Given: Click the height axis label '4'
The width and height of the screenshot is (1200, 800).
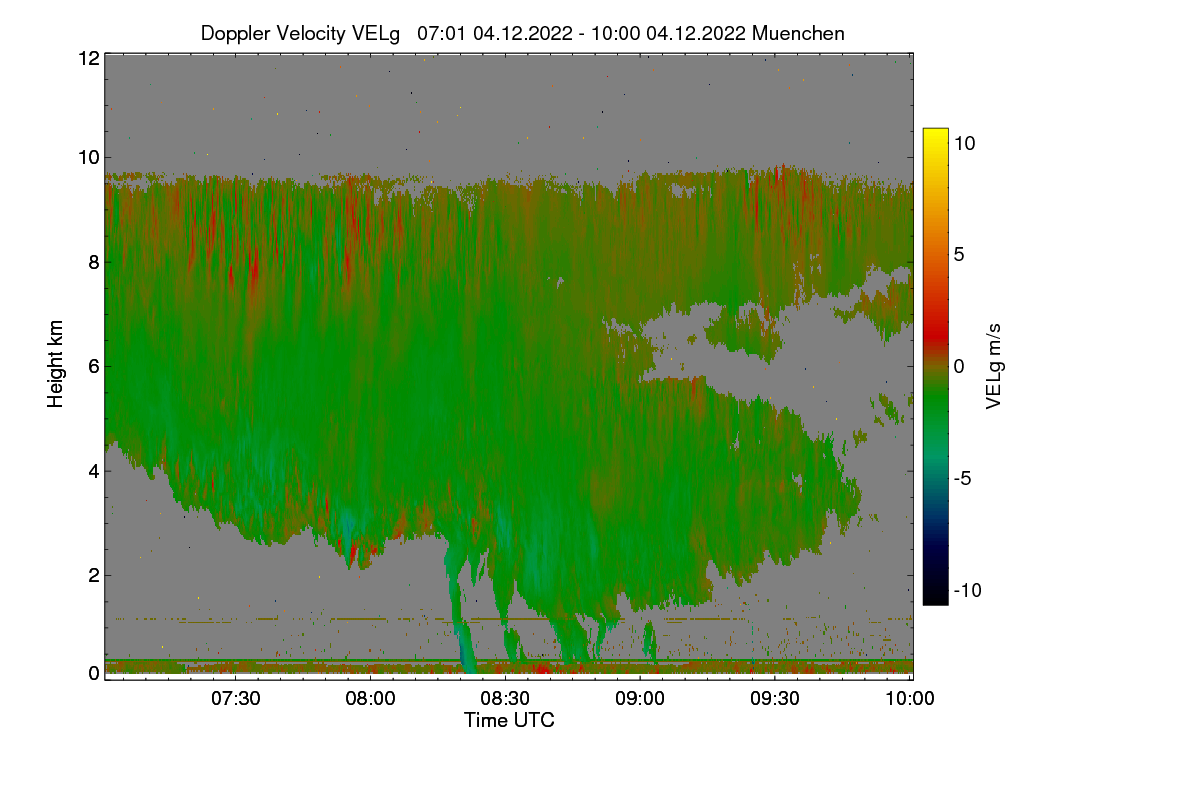Looking at the screenshot, I should [x=94, y=470].
